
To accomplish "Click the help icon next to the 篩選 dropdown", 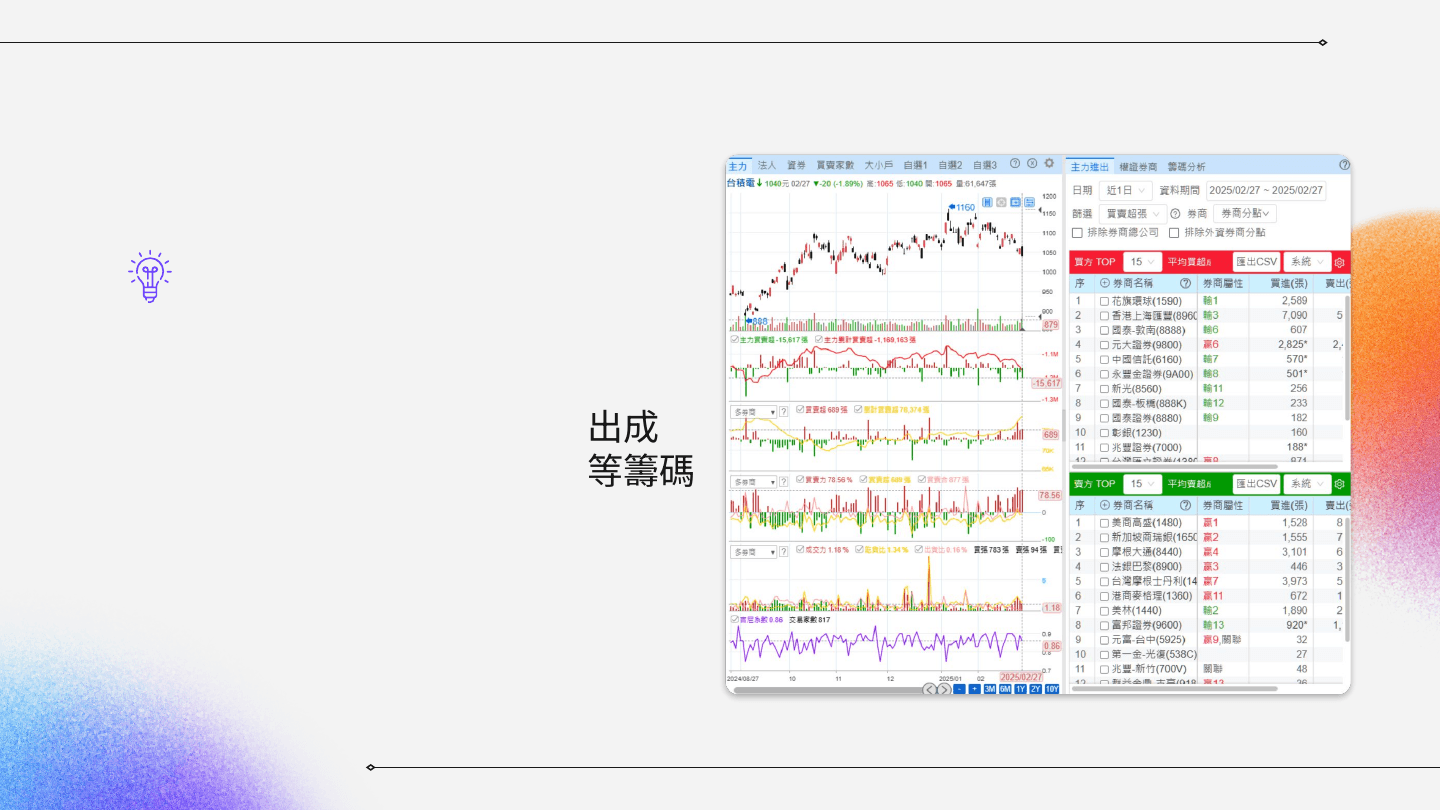I will (1175, 214).
